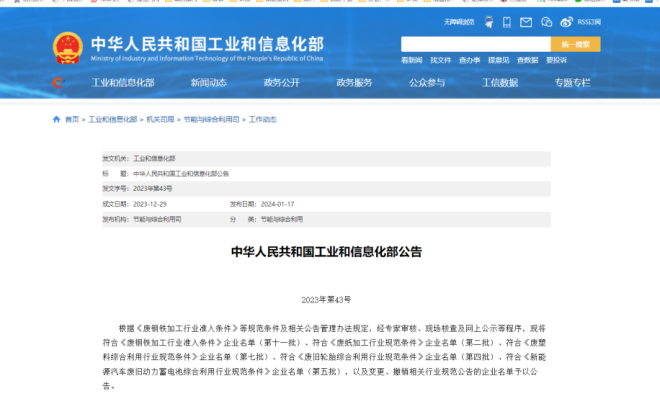Click 无障碍浏览 accessibility link
This screenshot has height=404, width=660.
(x=457, y=21)
